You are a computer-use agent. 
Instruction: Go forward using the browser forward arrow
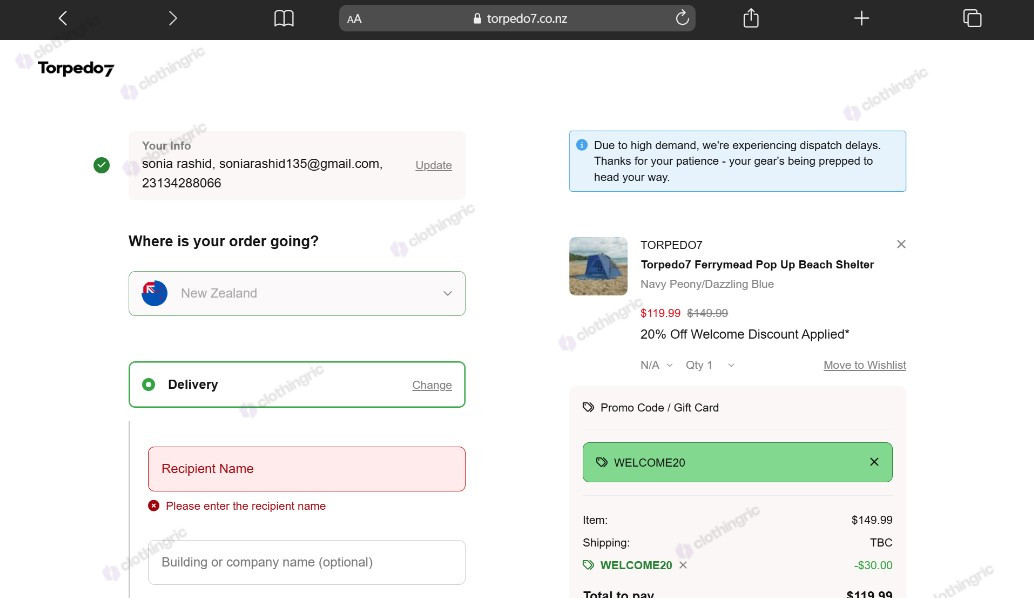pos(173,18)
